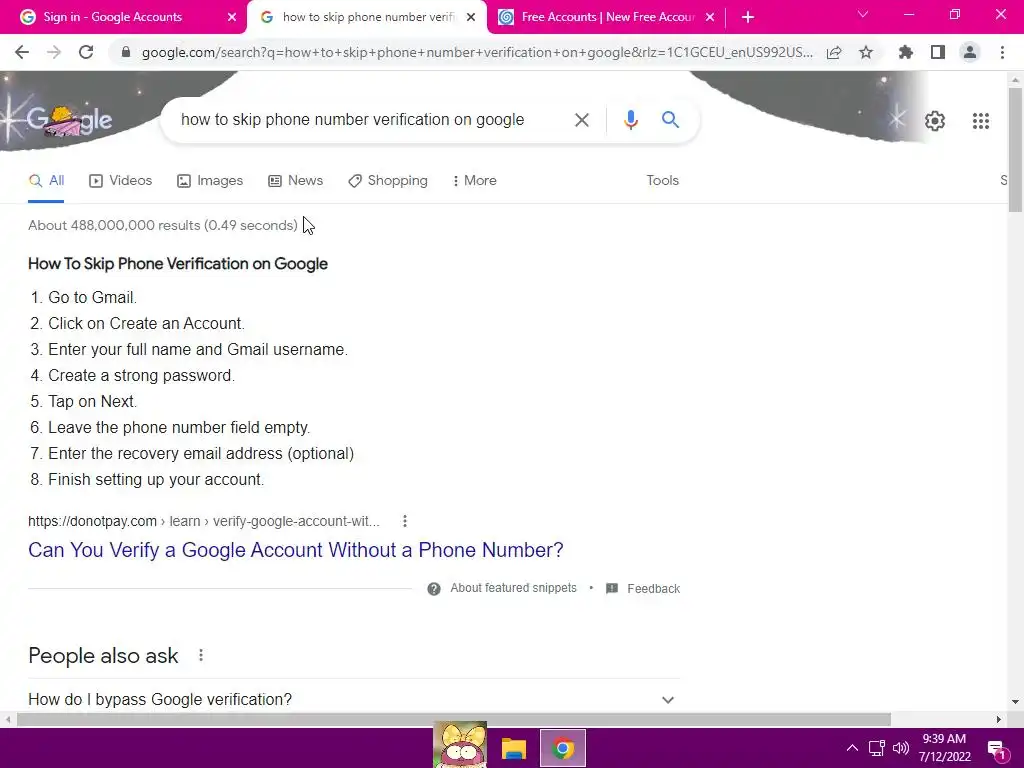The image size is (1024, 768).
Task: Bookmark this page with the star icon
Action: (866, 52)
